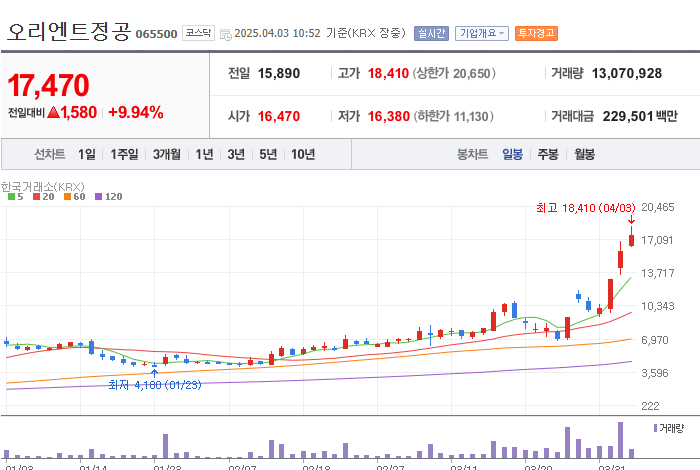Select the 1일 line chart tab

point(87,154)
